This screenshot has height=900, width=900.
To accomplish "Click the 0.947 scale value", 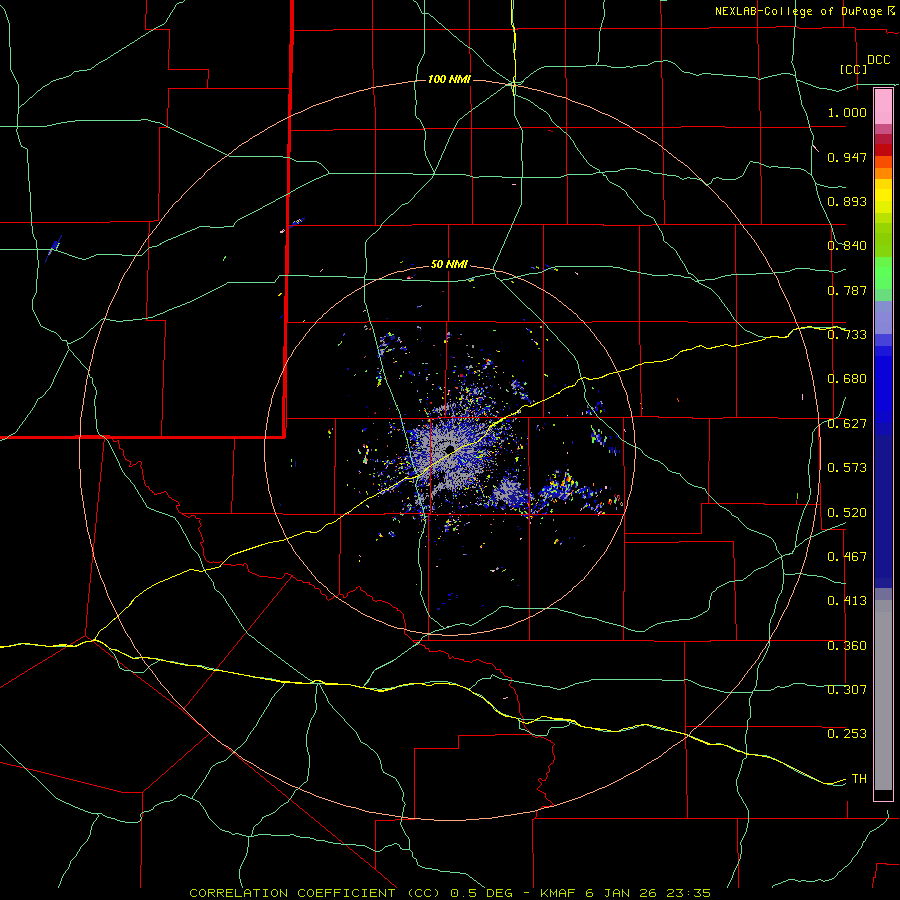I will 847,157.
